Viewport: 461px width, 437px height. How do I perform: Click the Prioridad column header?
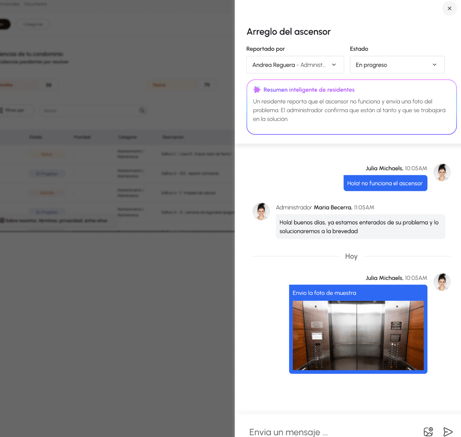[82, 137]
